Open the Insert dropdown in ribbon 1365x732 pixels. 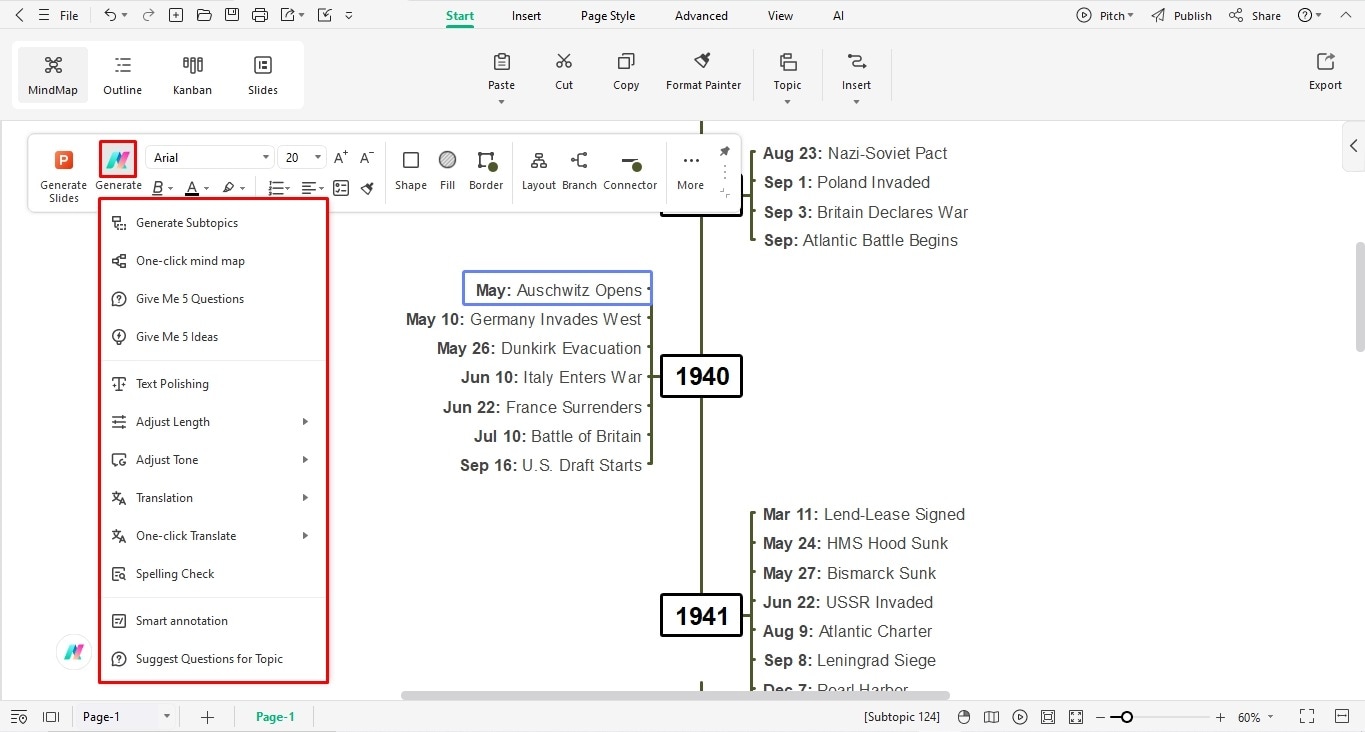click(x=856, y=76)
